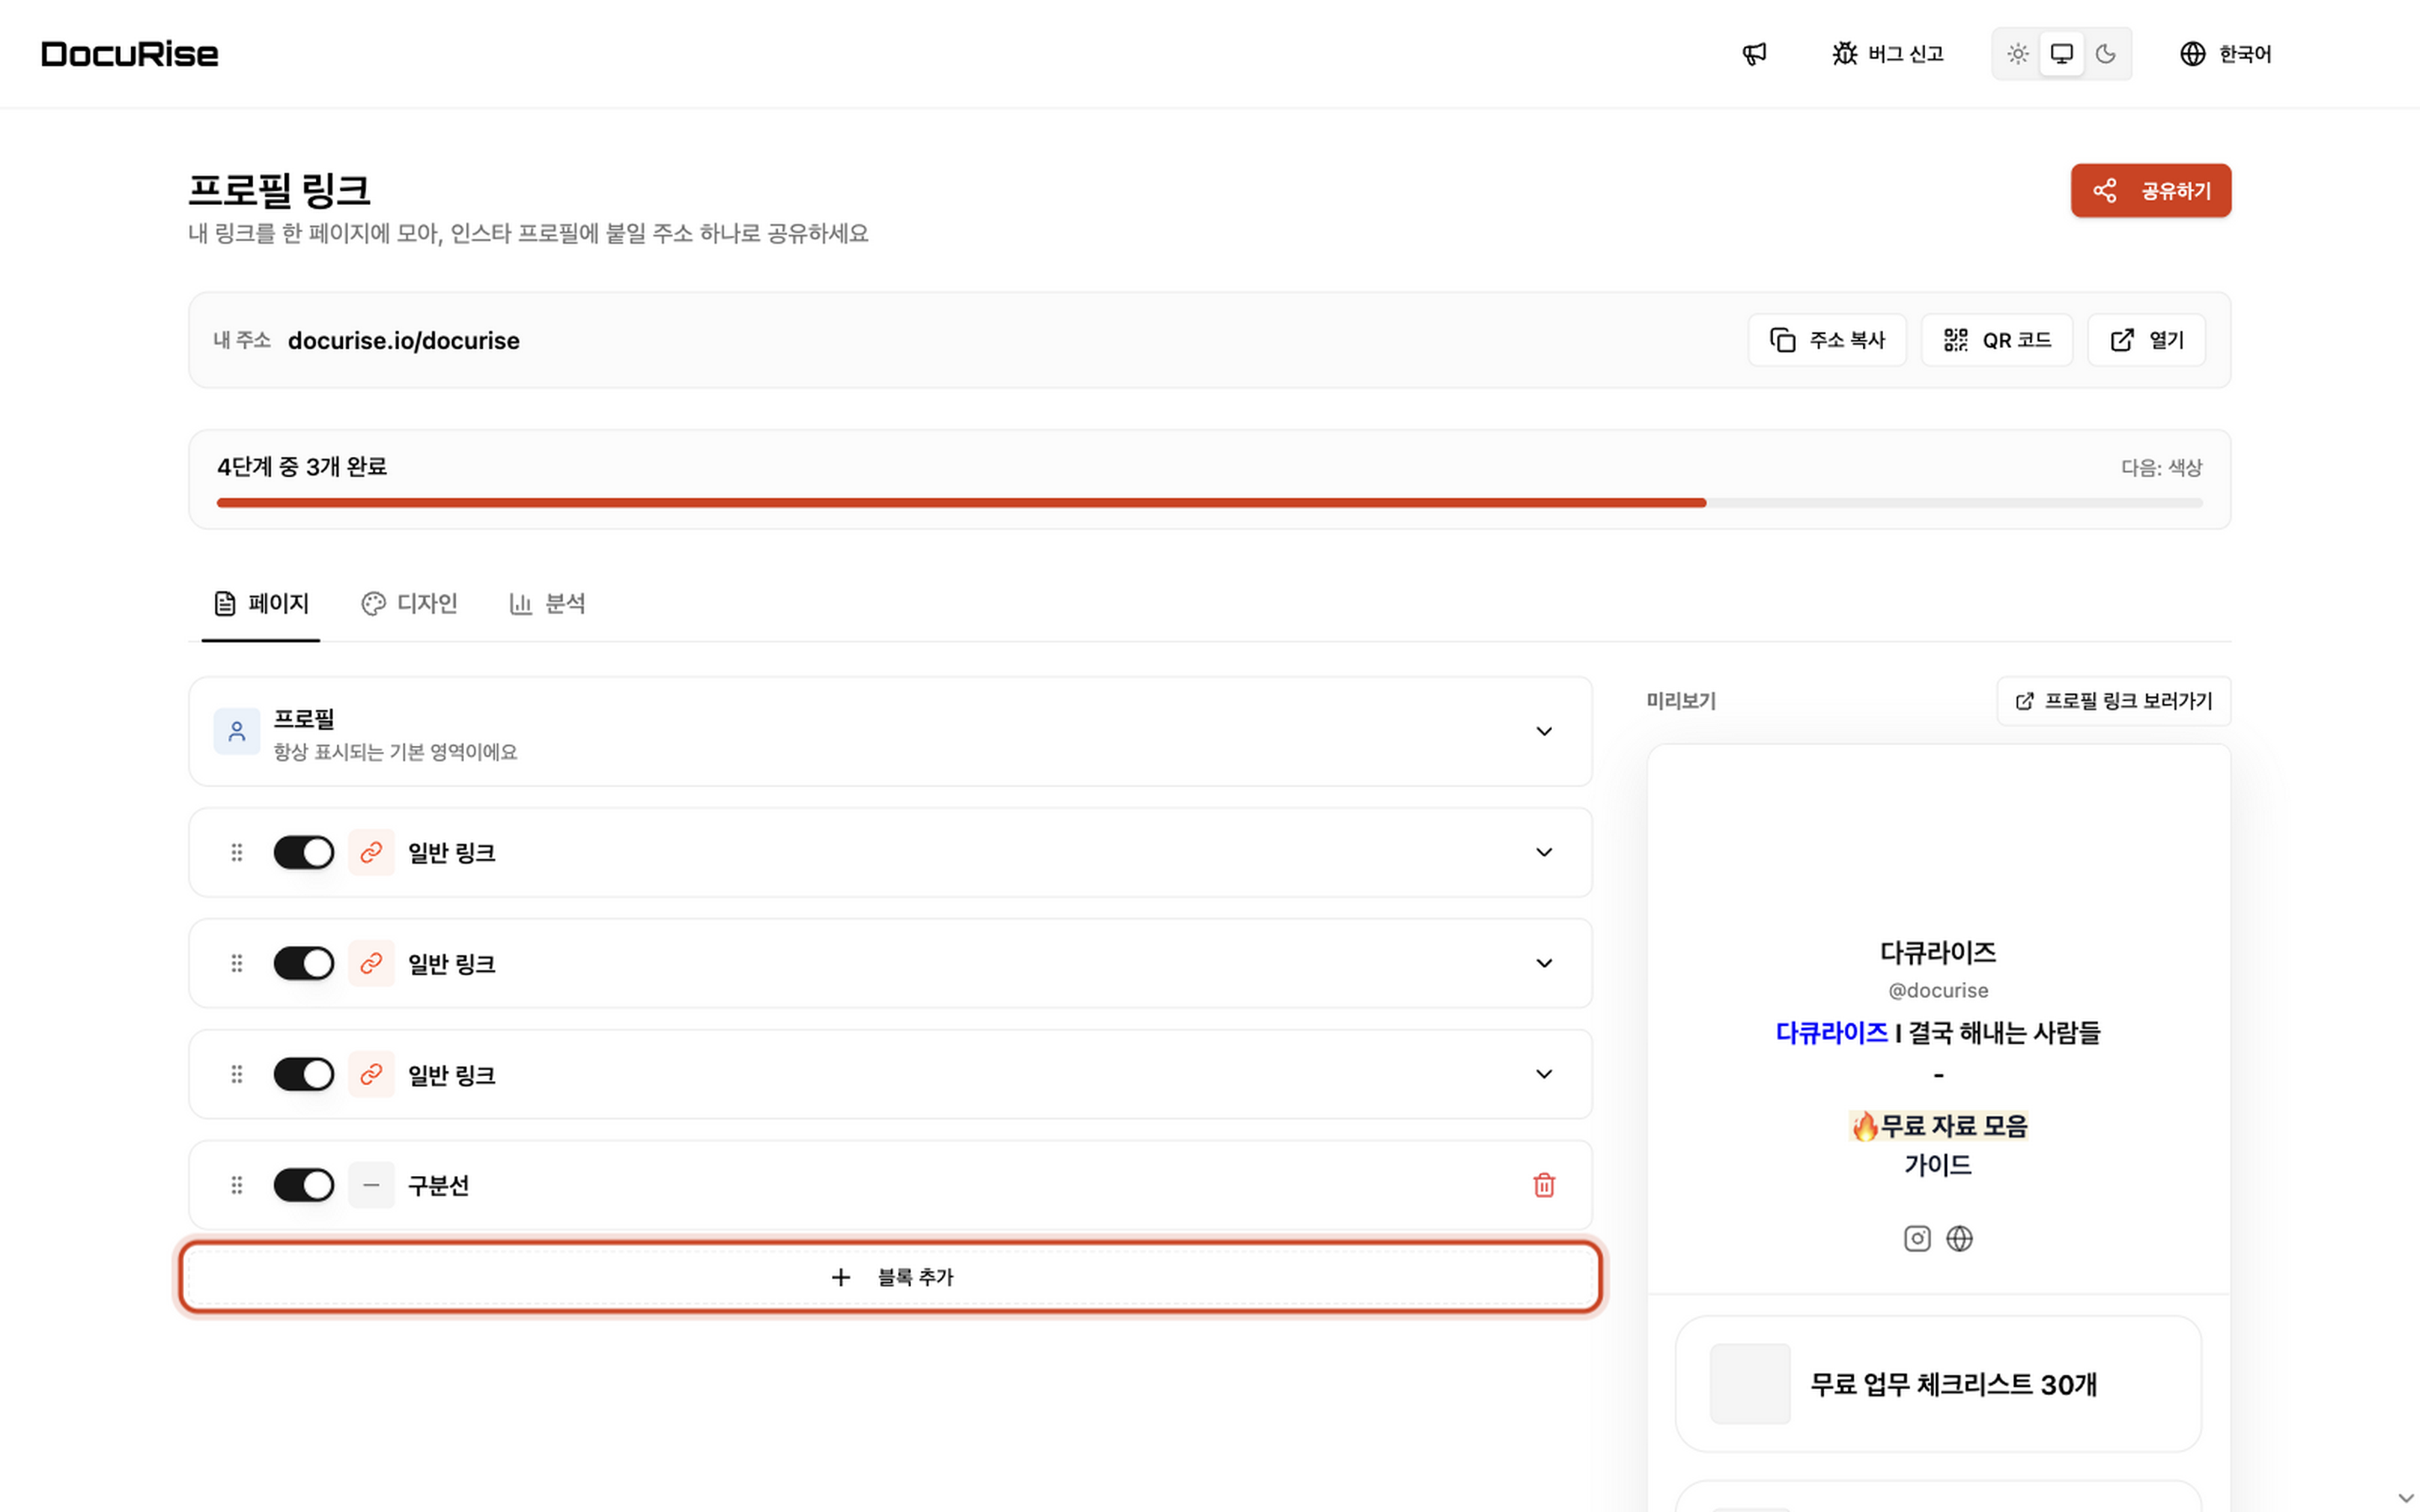The width and height of the screenshot is (2420, 1512).
Task: Toggle off the 구분선 block
Action: (x=303, y=1185)
